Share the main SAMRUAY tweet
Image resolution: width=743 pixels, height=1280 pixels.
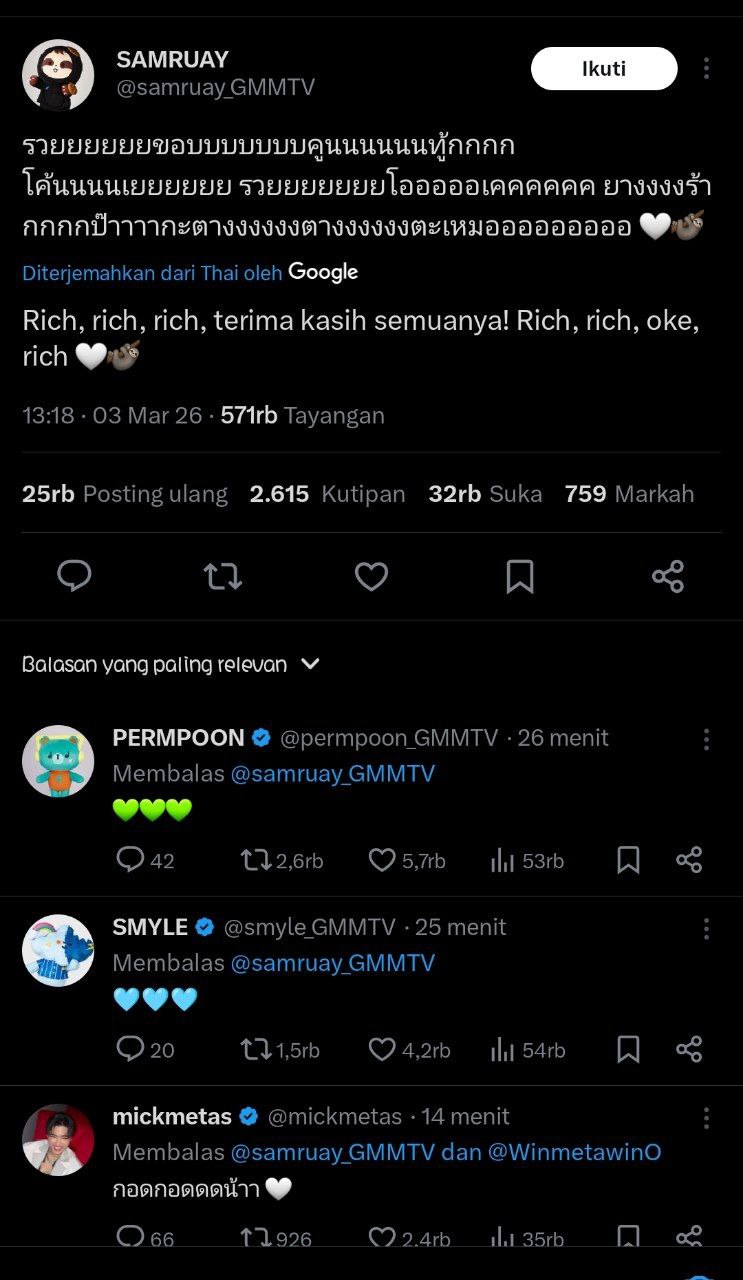(x=667, y=576)
